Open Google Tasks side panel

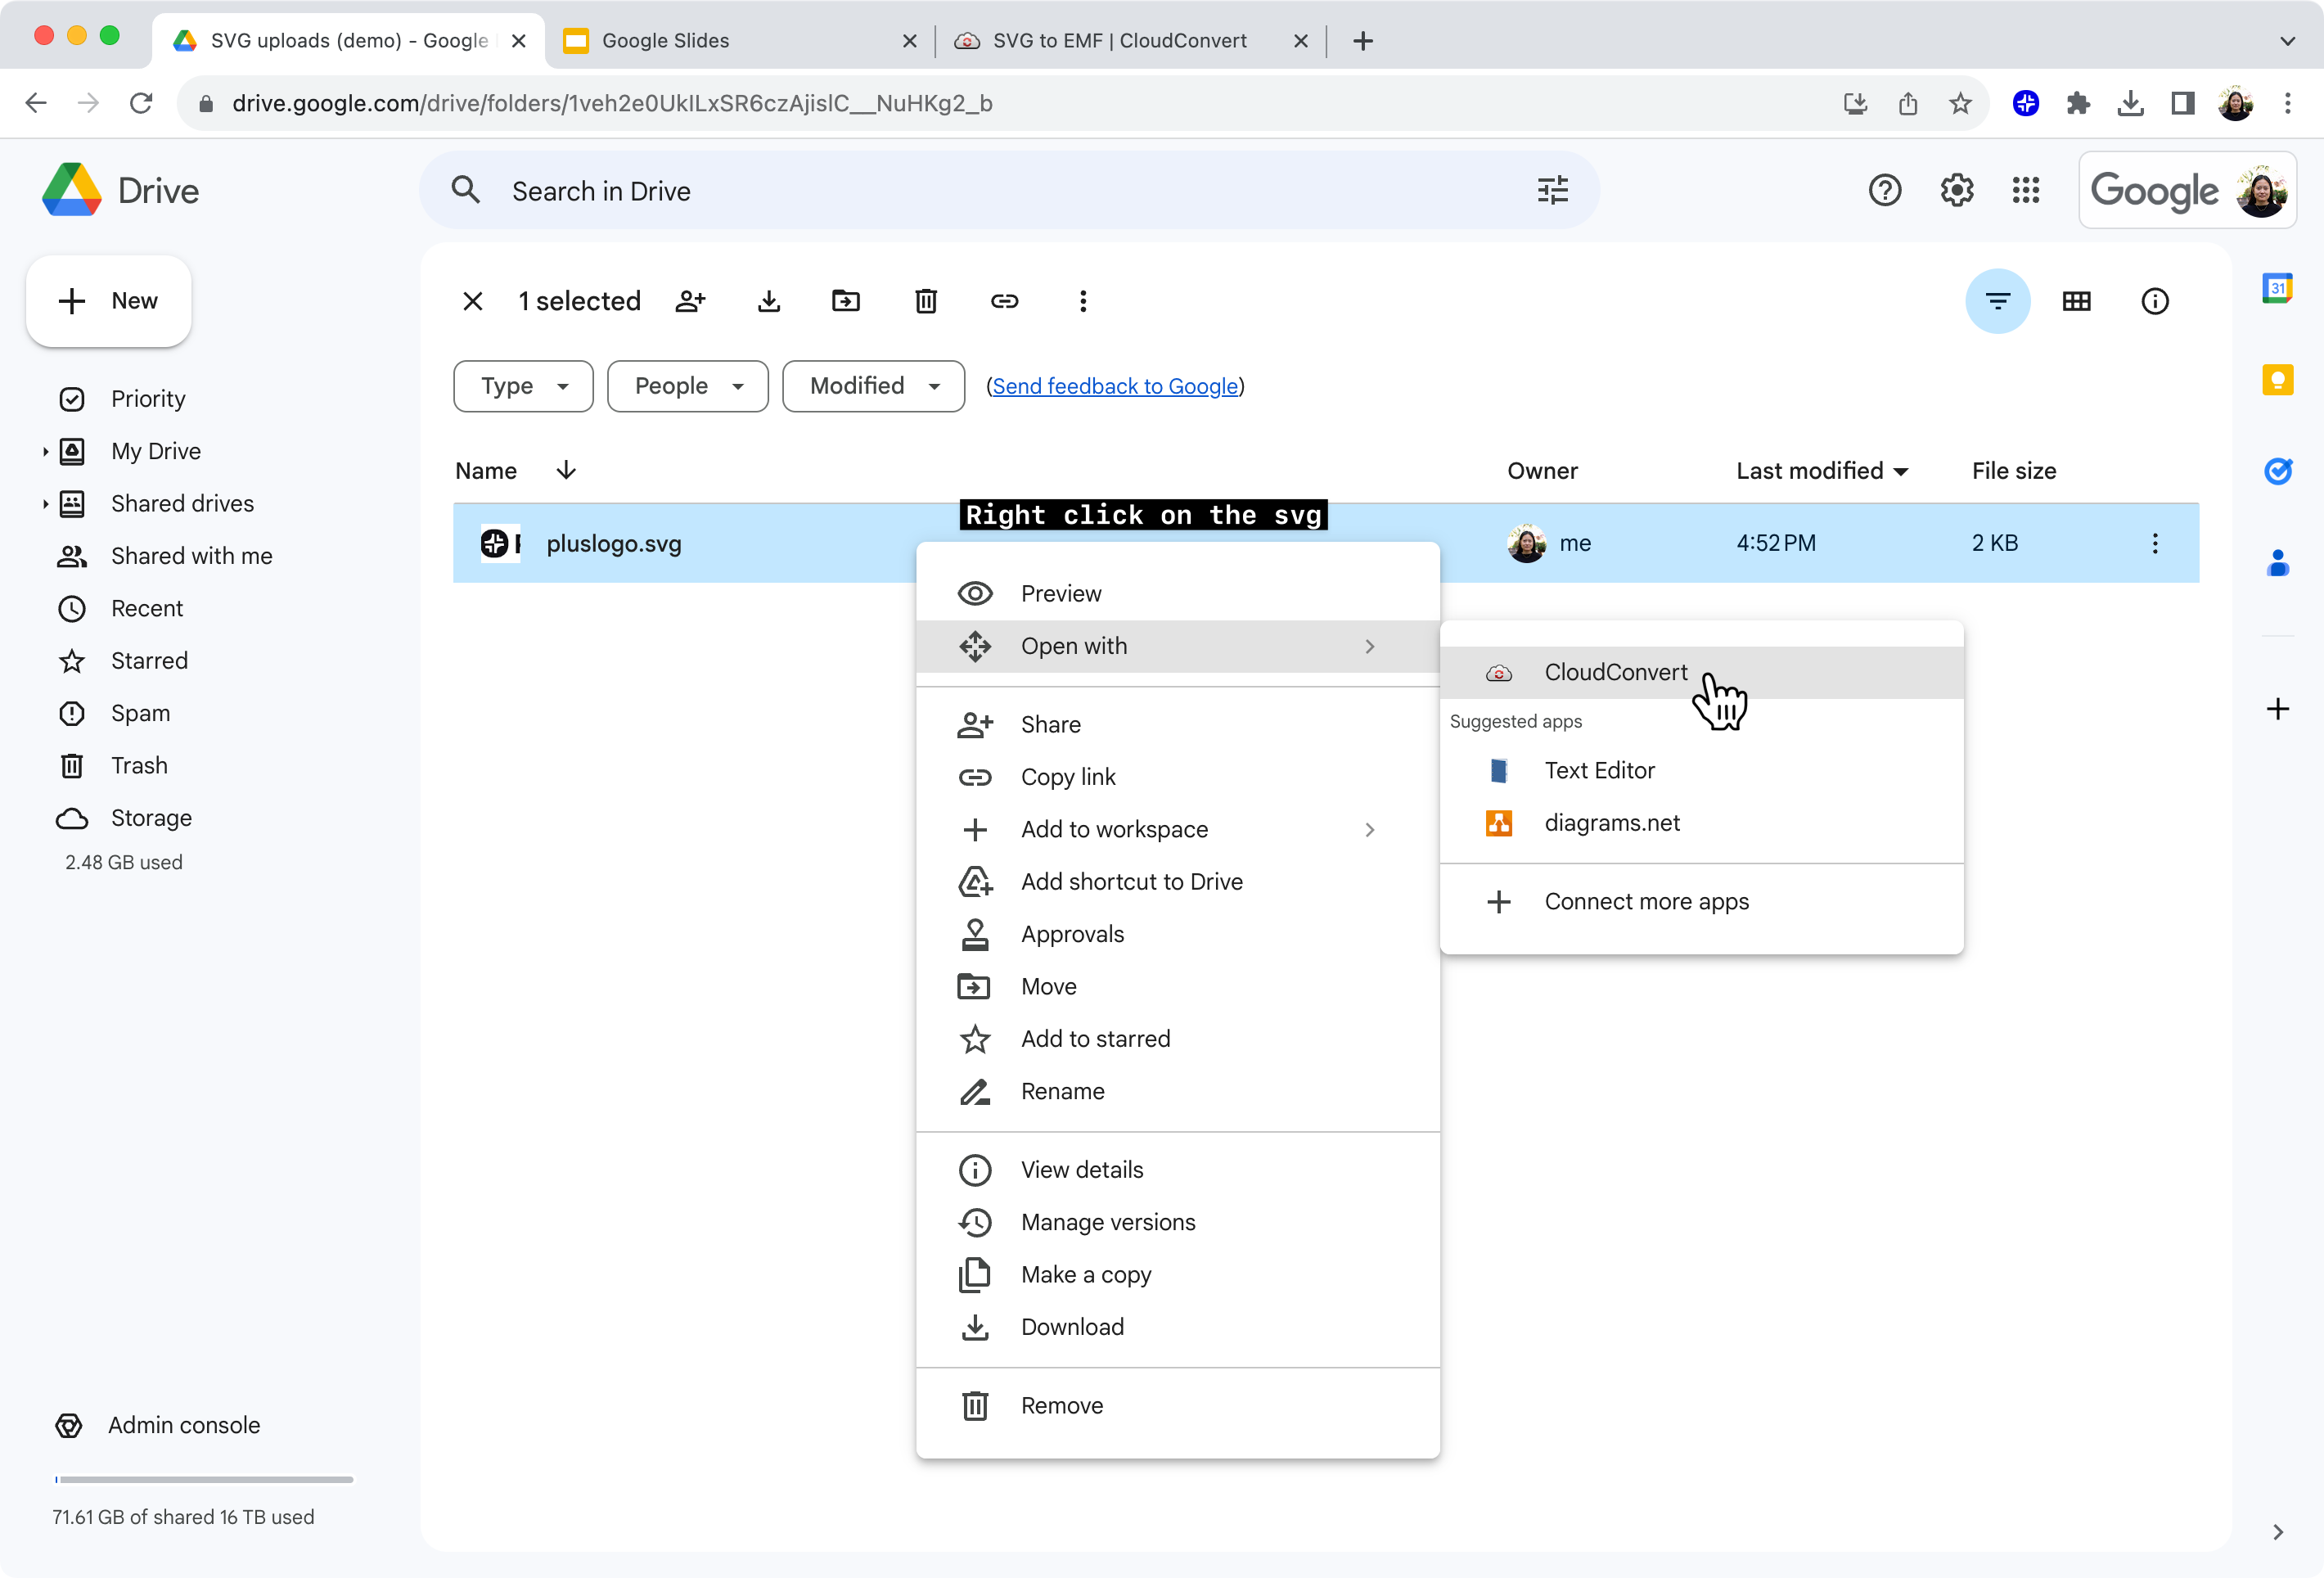(x=2277, y=471)
